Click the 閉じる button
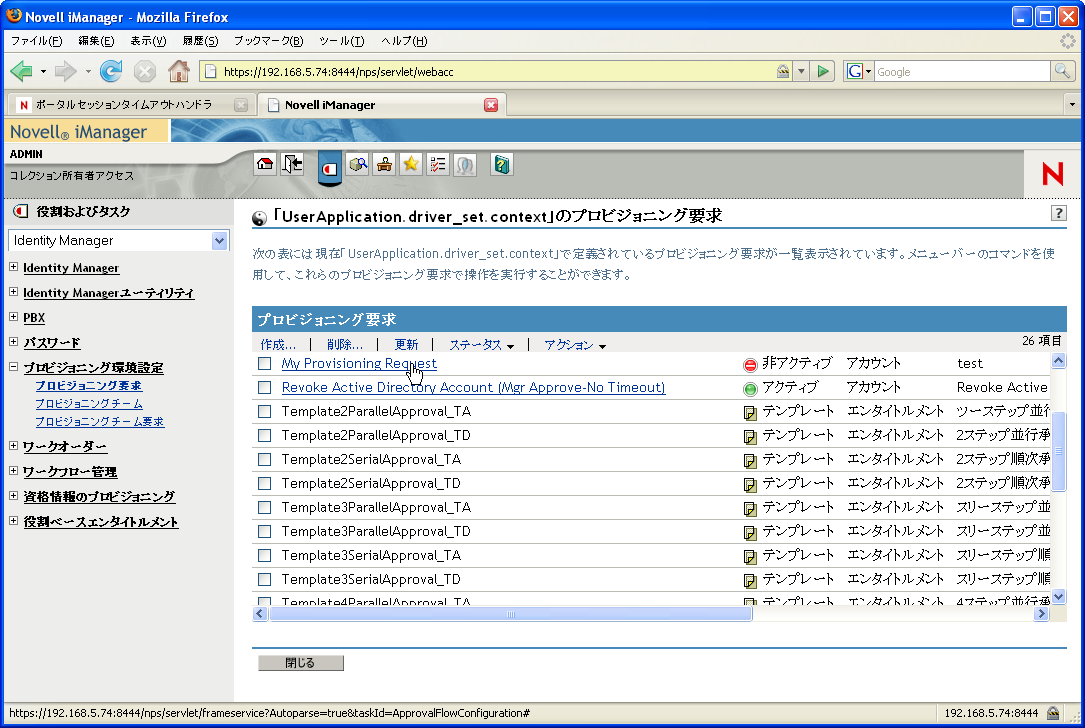The width and height of the screenshot is (1085, 728). pos(300,663)
